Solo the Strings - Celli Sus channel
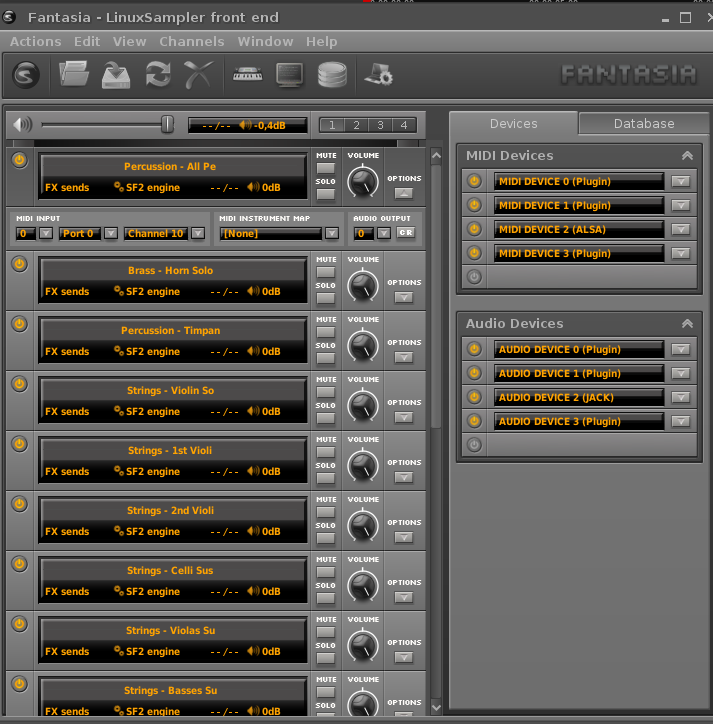This screenshot has width=713, height=724. coord(326,598)
